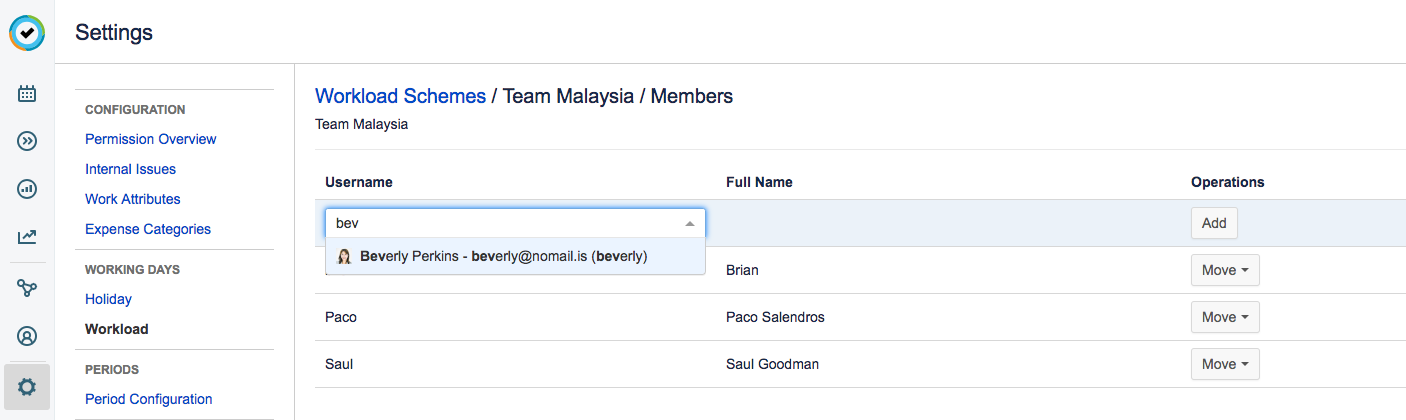Screen dimensions: 1406x420
Task: Open the trending line chart icon
Action: pos(27,237)
